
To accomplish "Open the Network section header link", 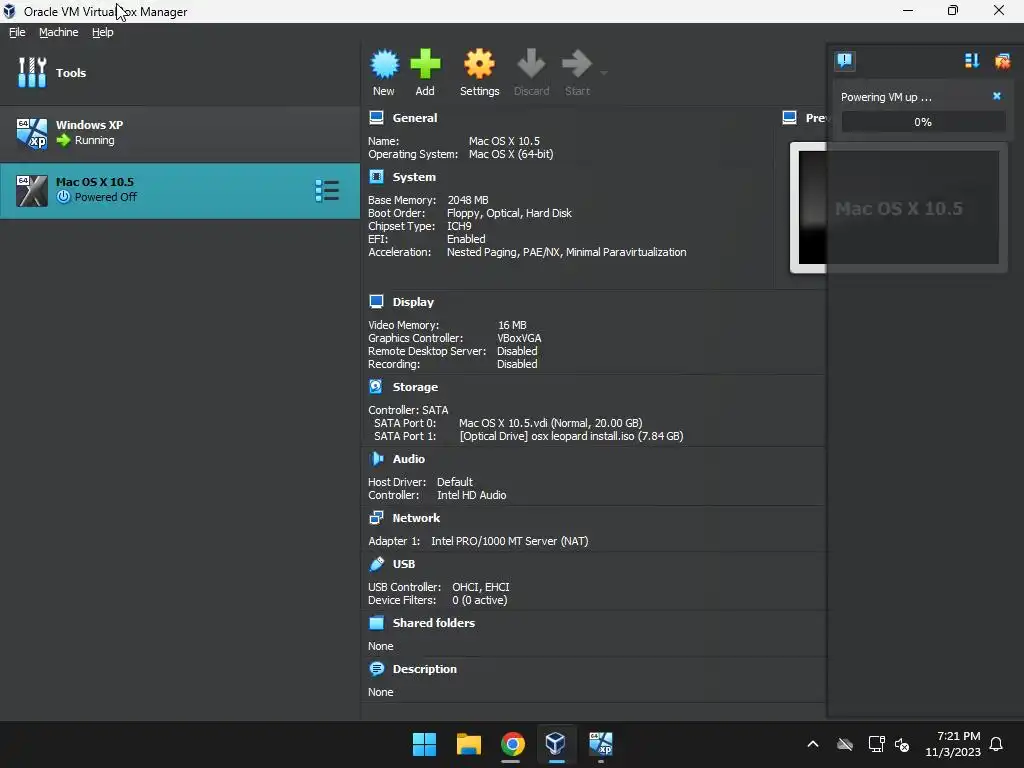I will coord(416,518).
